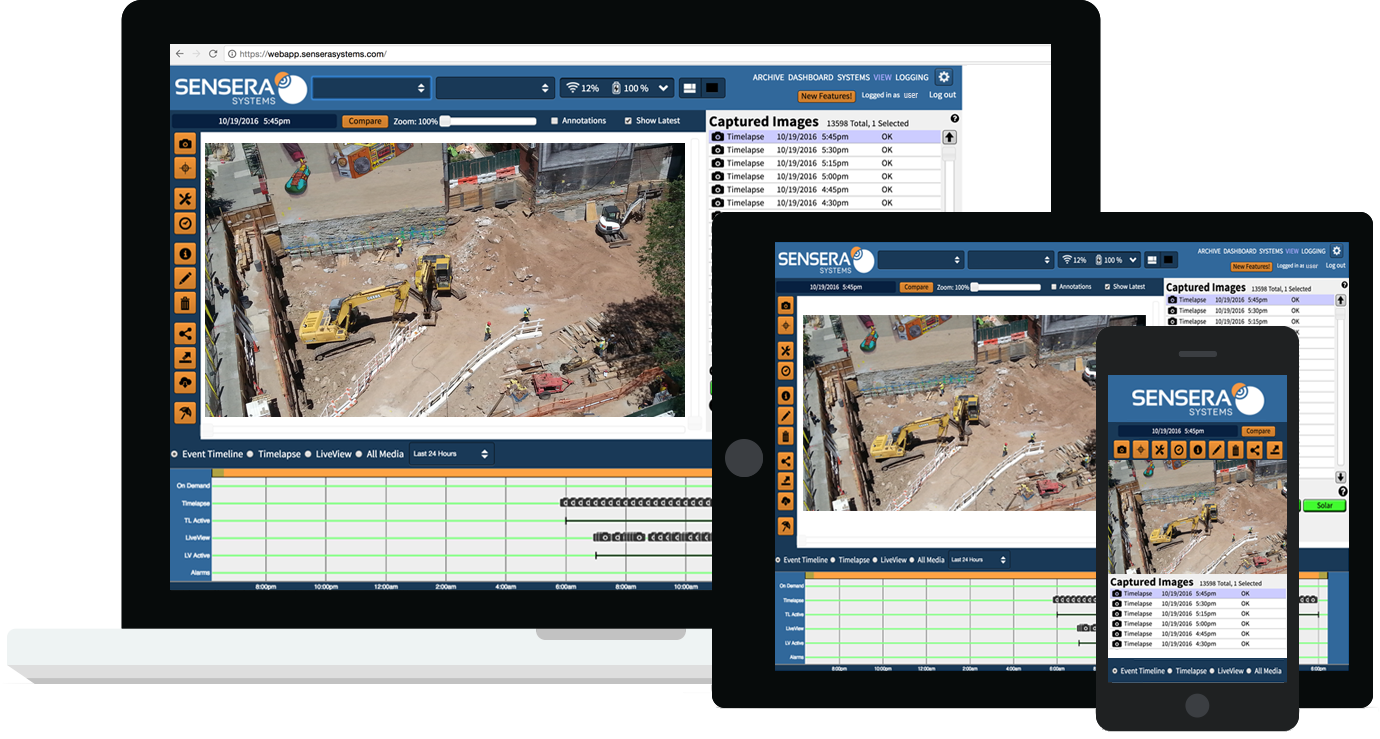This screenshot has width=1380, height=739.
Task: Open the ARCHIVE menu on the laptop
Action: [768, 77]
